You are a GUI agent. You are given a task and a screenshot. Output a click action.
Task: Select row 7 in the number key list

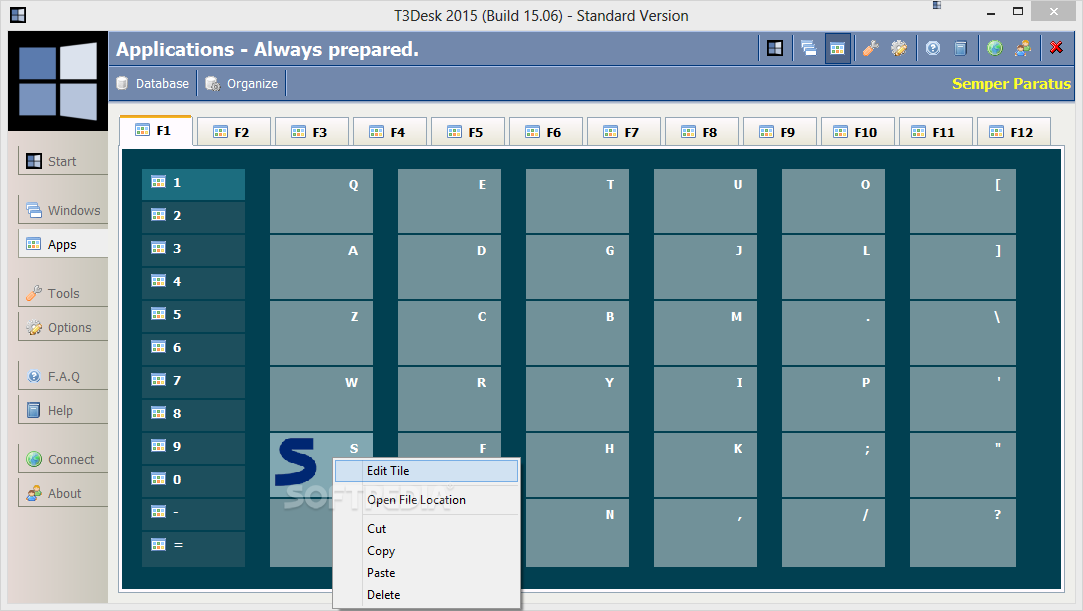(193, 381)
